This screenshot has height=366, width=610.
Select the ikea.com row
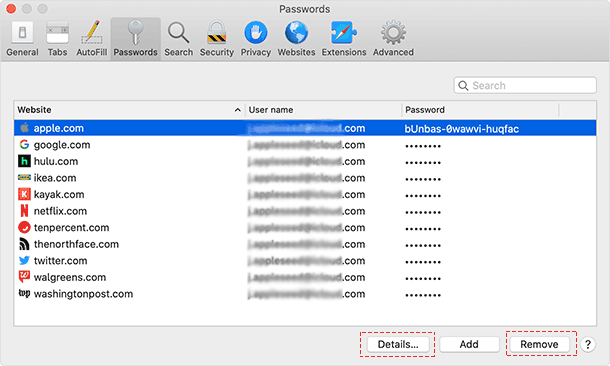(305, 178)
